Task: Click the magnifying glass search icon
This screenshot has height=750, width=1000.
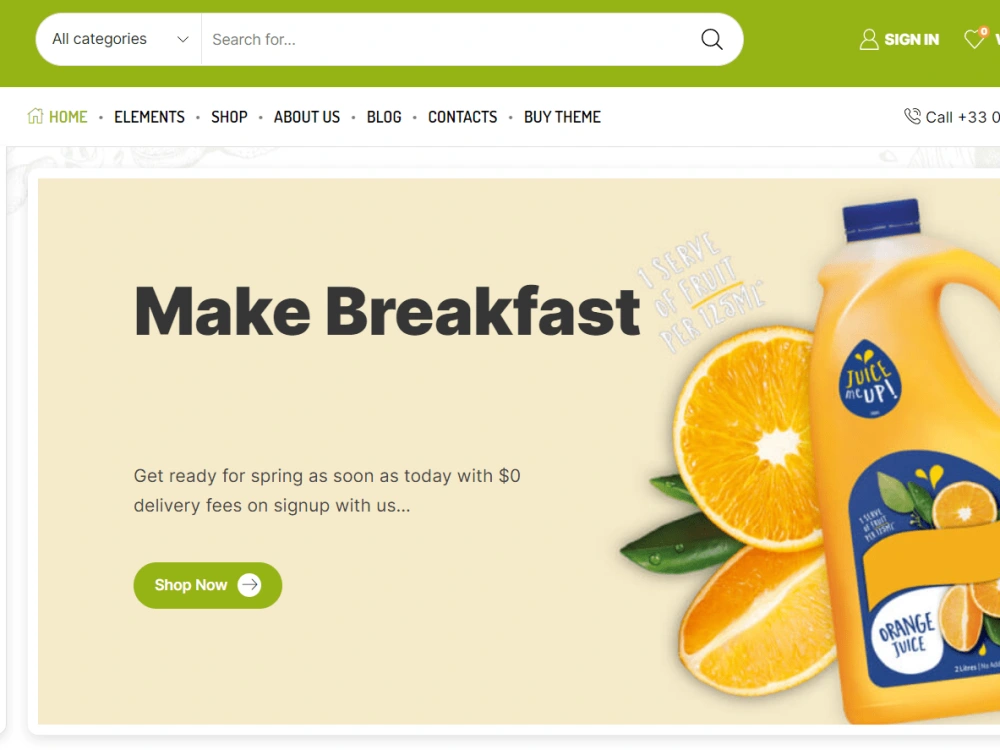Action: 712,40
